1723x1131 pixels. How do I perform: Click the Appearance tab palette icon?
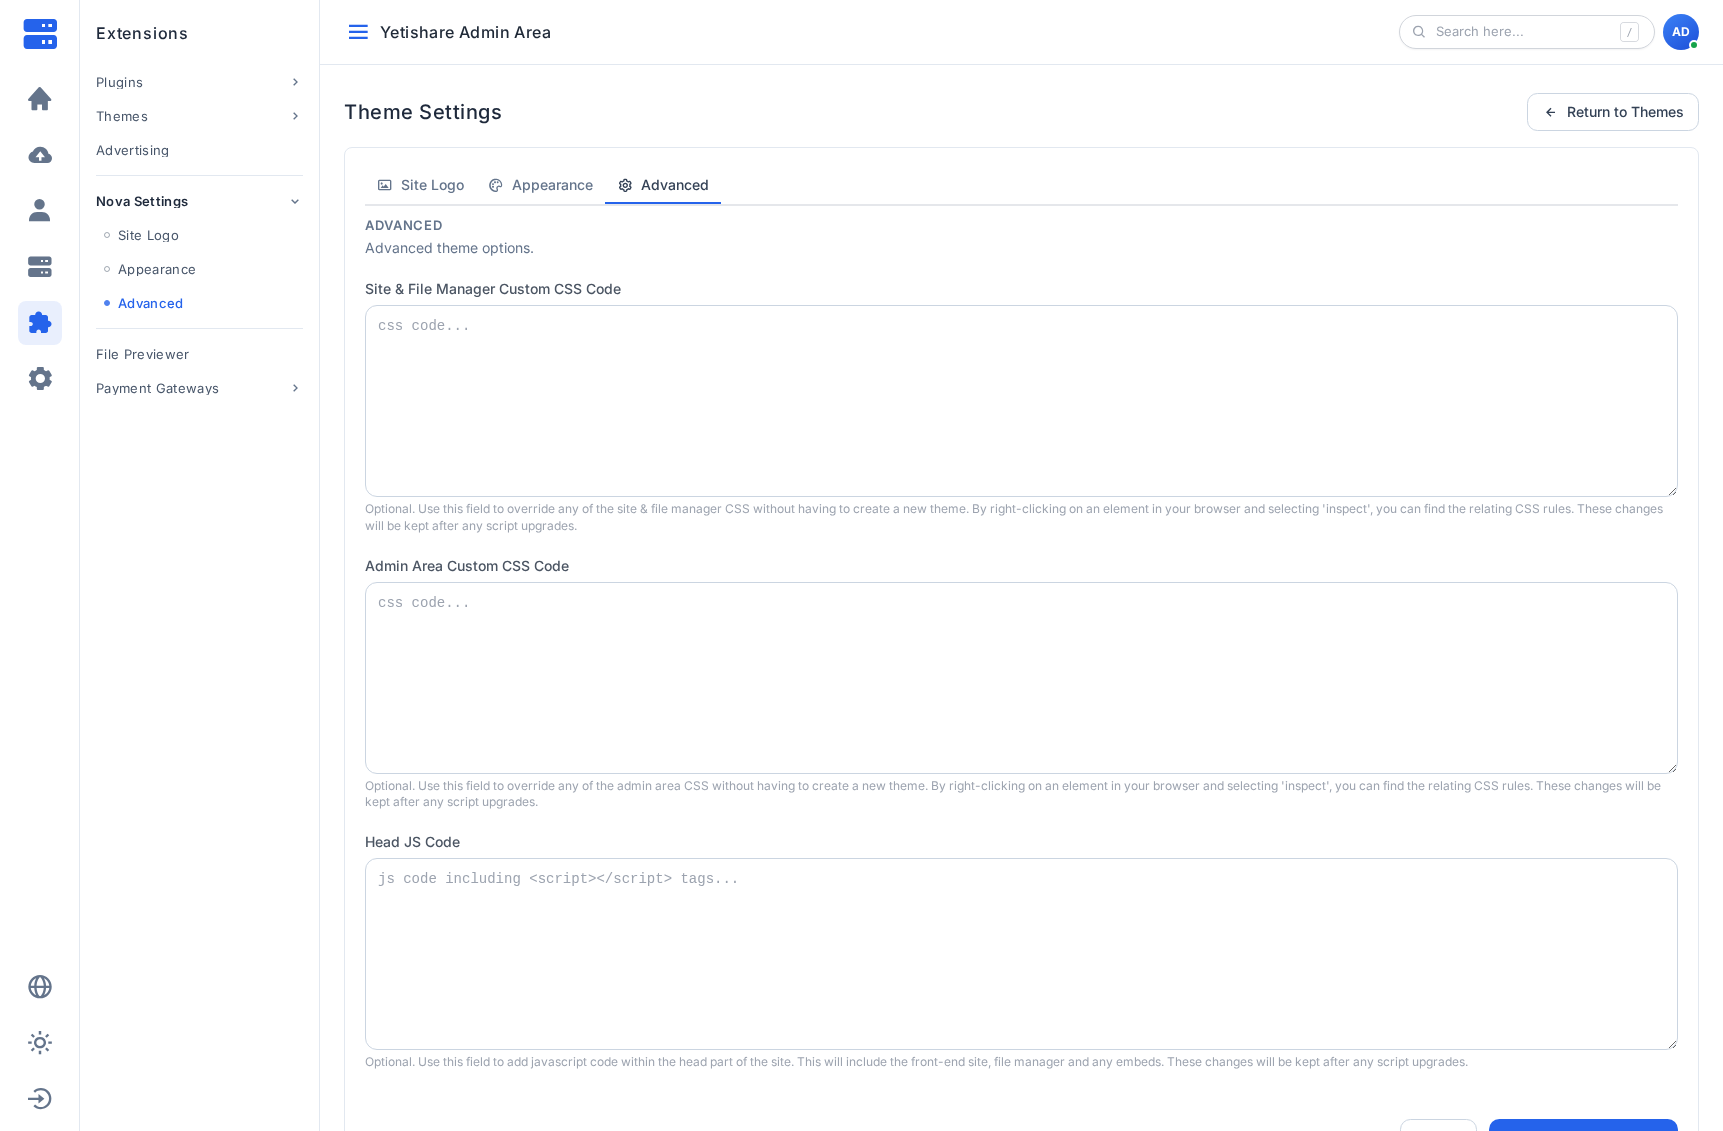(x=496, y=185)
